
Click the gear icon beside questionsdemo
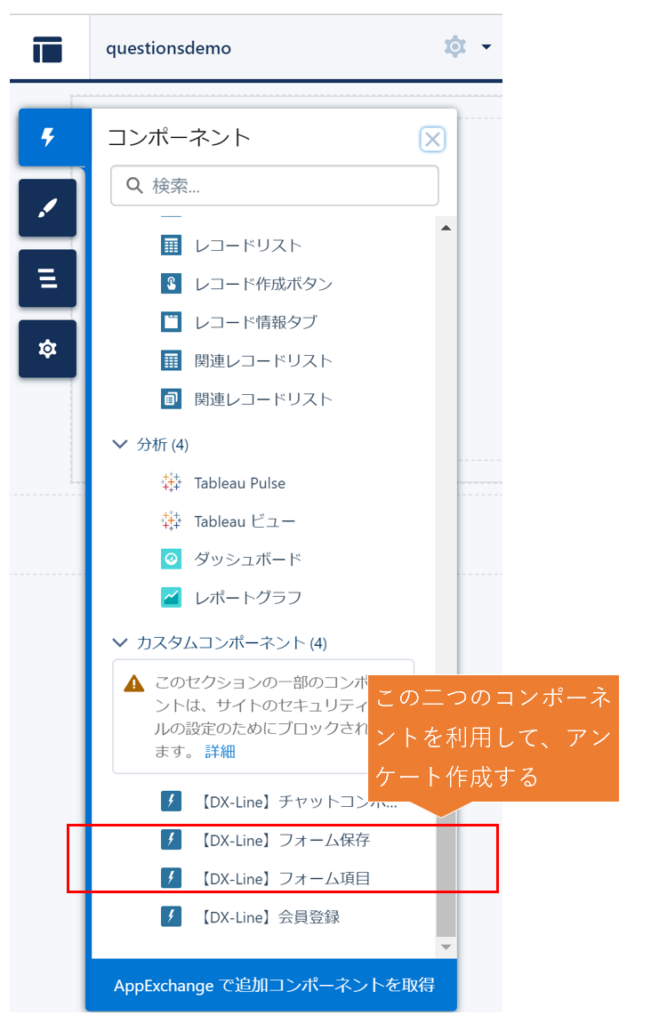(x=455, y=47)
